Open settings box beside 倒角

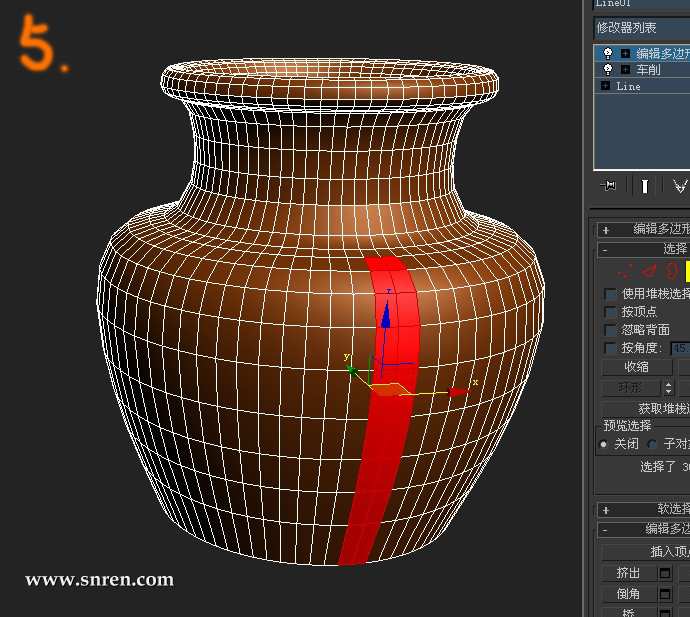pyautogui.click(x=665, y=594)
